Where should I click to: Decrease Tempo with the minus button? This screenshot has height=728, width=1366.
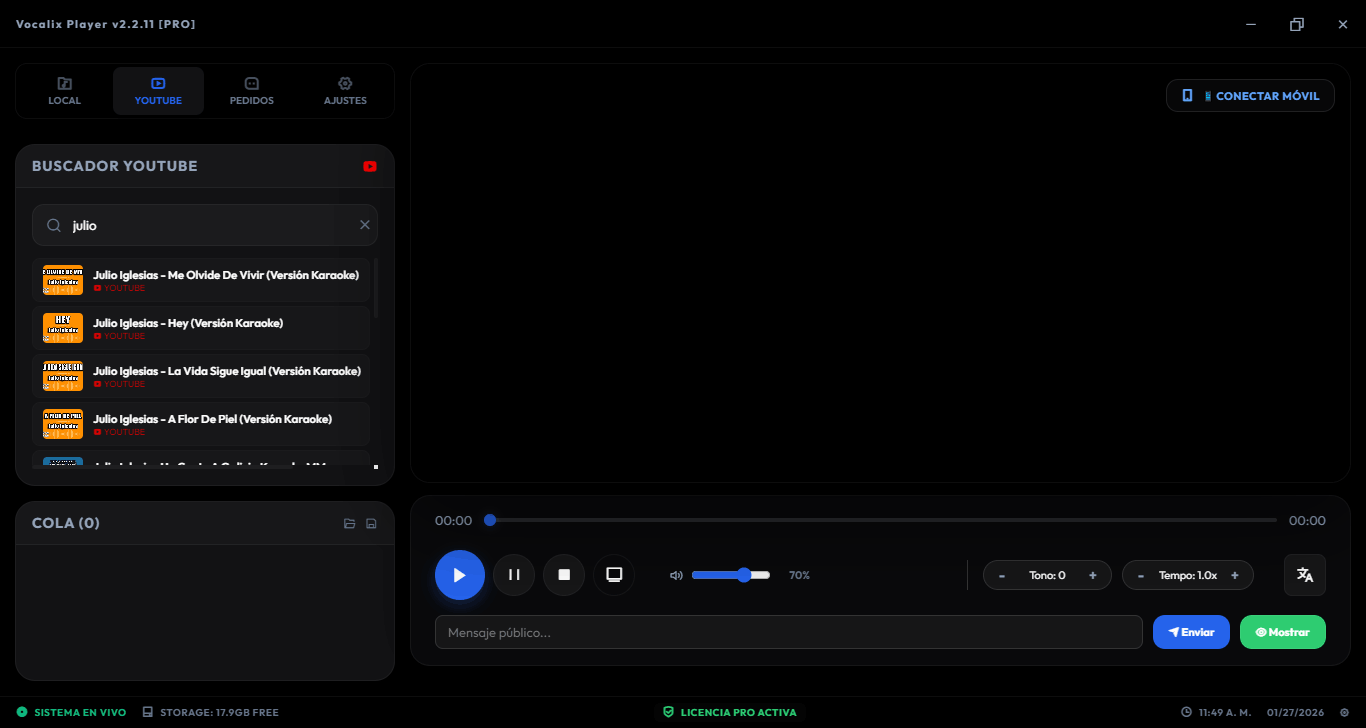1141,575
